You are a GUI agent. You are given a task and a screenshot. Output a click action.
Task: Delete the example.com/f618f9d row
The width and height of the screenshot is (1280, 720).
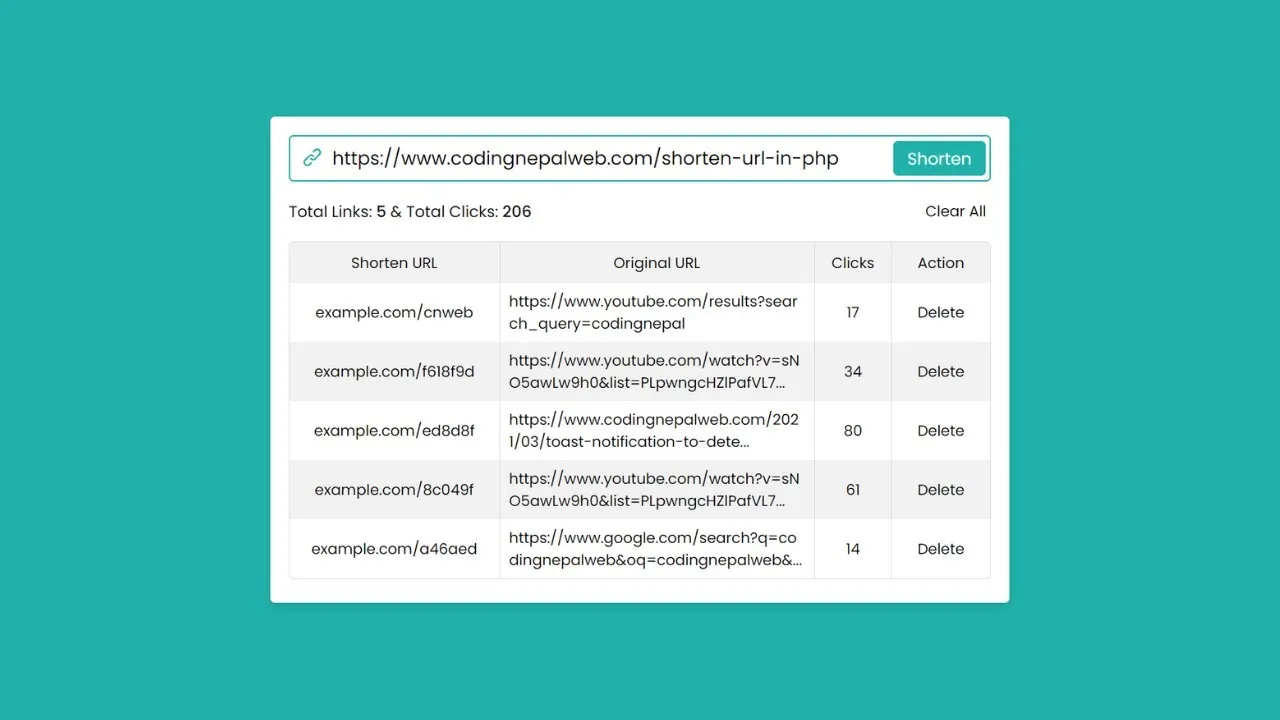click(x=941, y=371)
